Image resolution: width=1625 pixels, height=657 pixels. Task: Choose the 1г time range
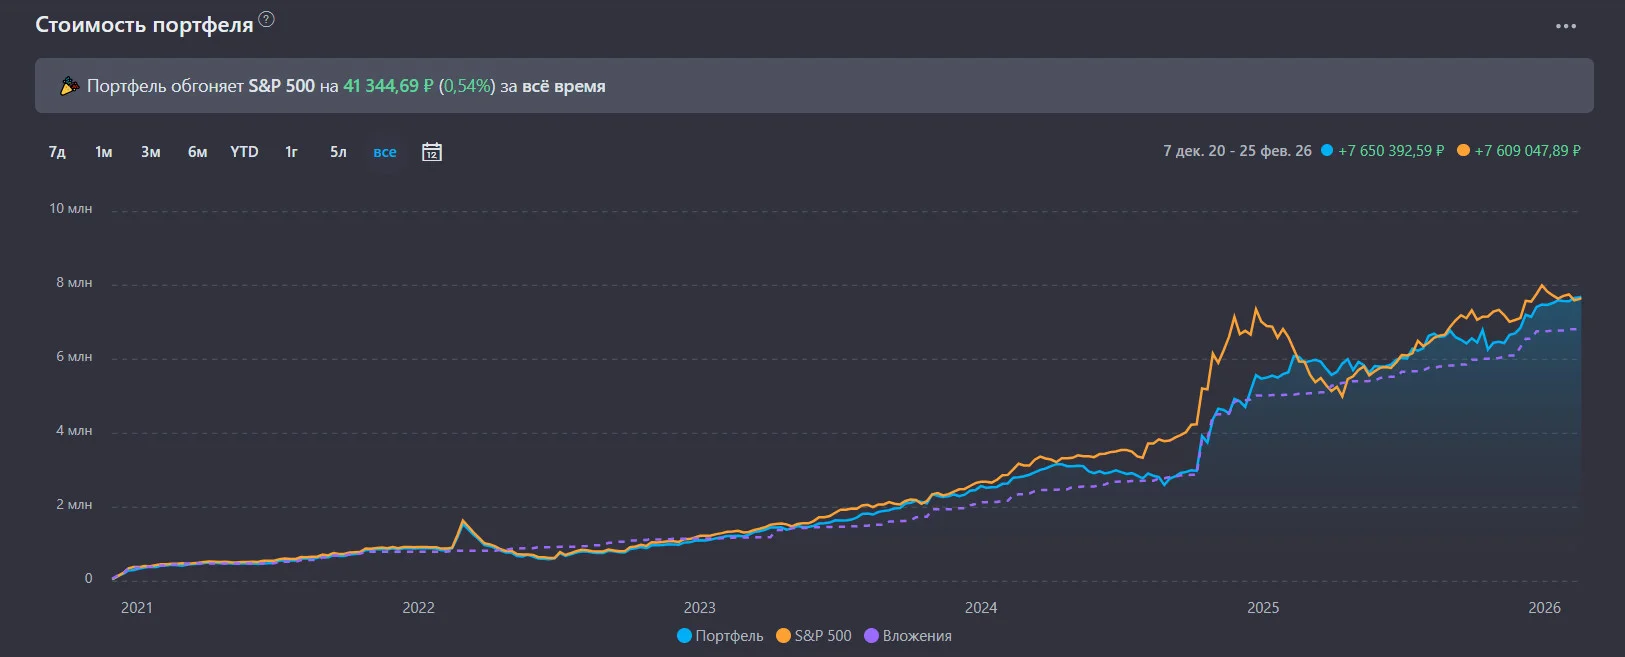[291, 152]
